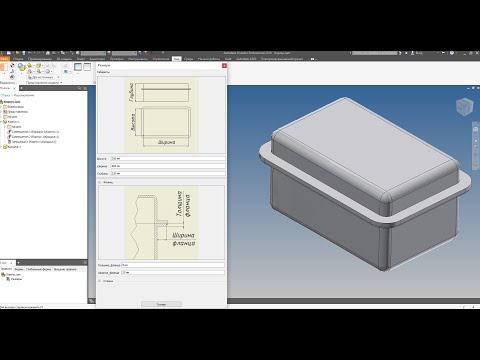Viewport: 480px width, 360px height.
Task: Open the Среды ribbon tab
Action: [188, 59]
